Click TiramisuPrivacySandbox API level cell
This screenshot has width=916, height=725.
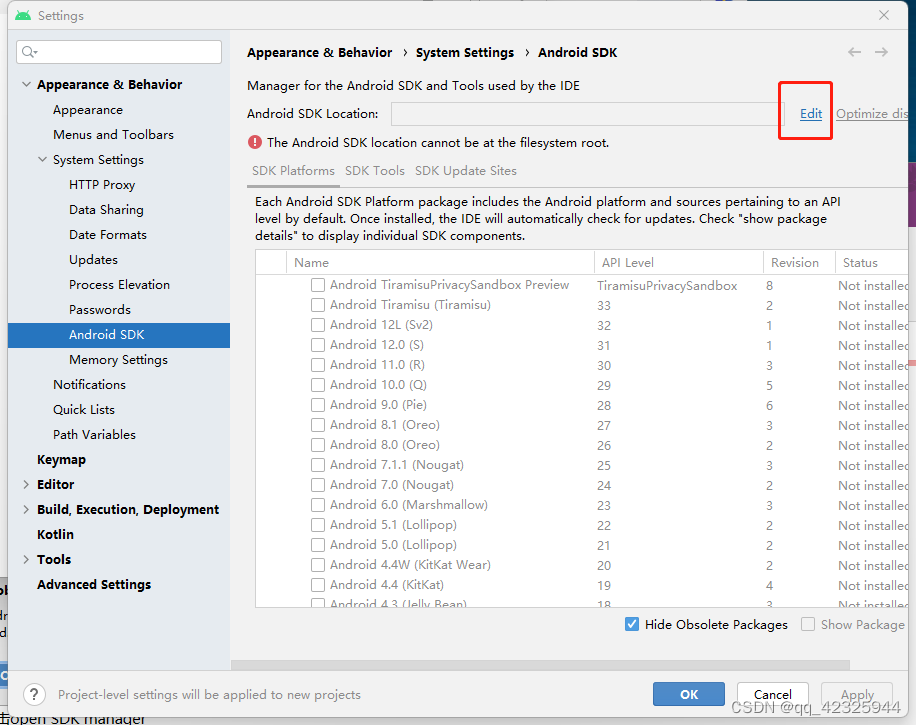pyautogui.click(x=667, y=285)
